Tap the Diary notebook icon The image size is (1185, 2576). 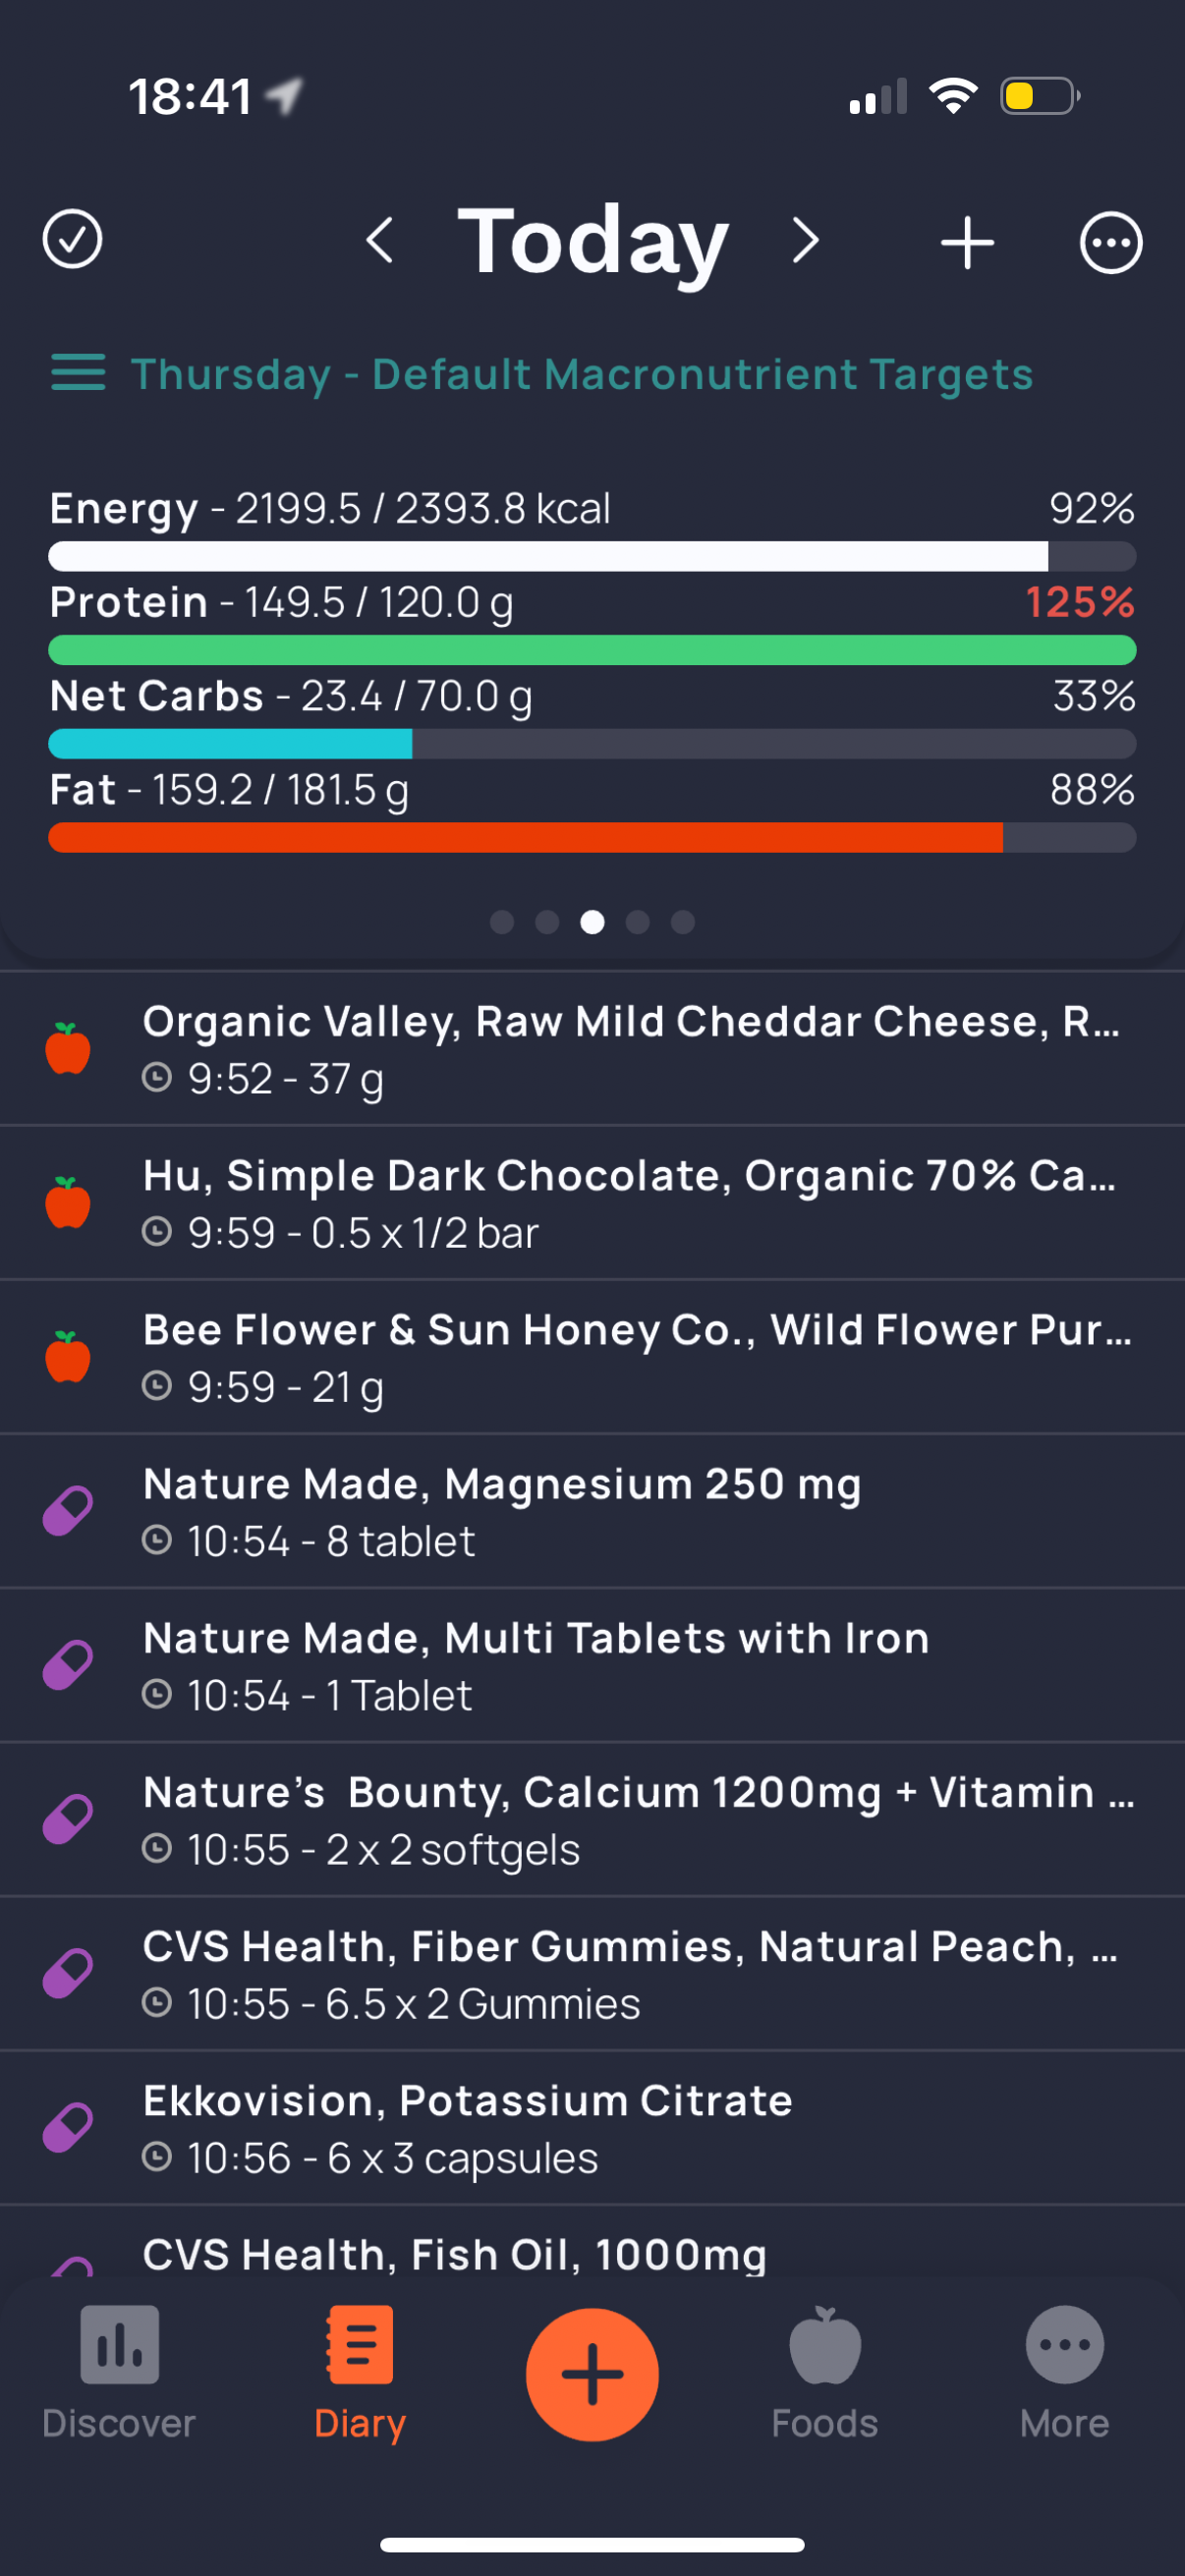coord(360,2345)
